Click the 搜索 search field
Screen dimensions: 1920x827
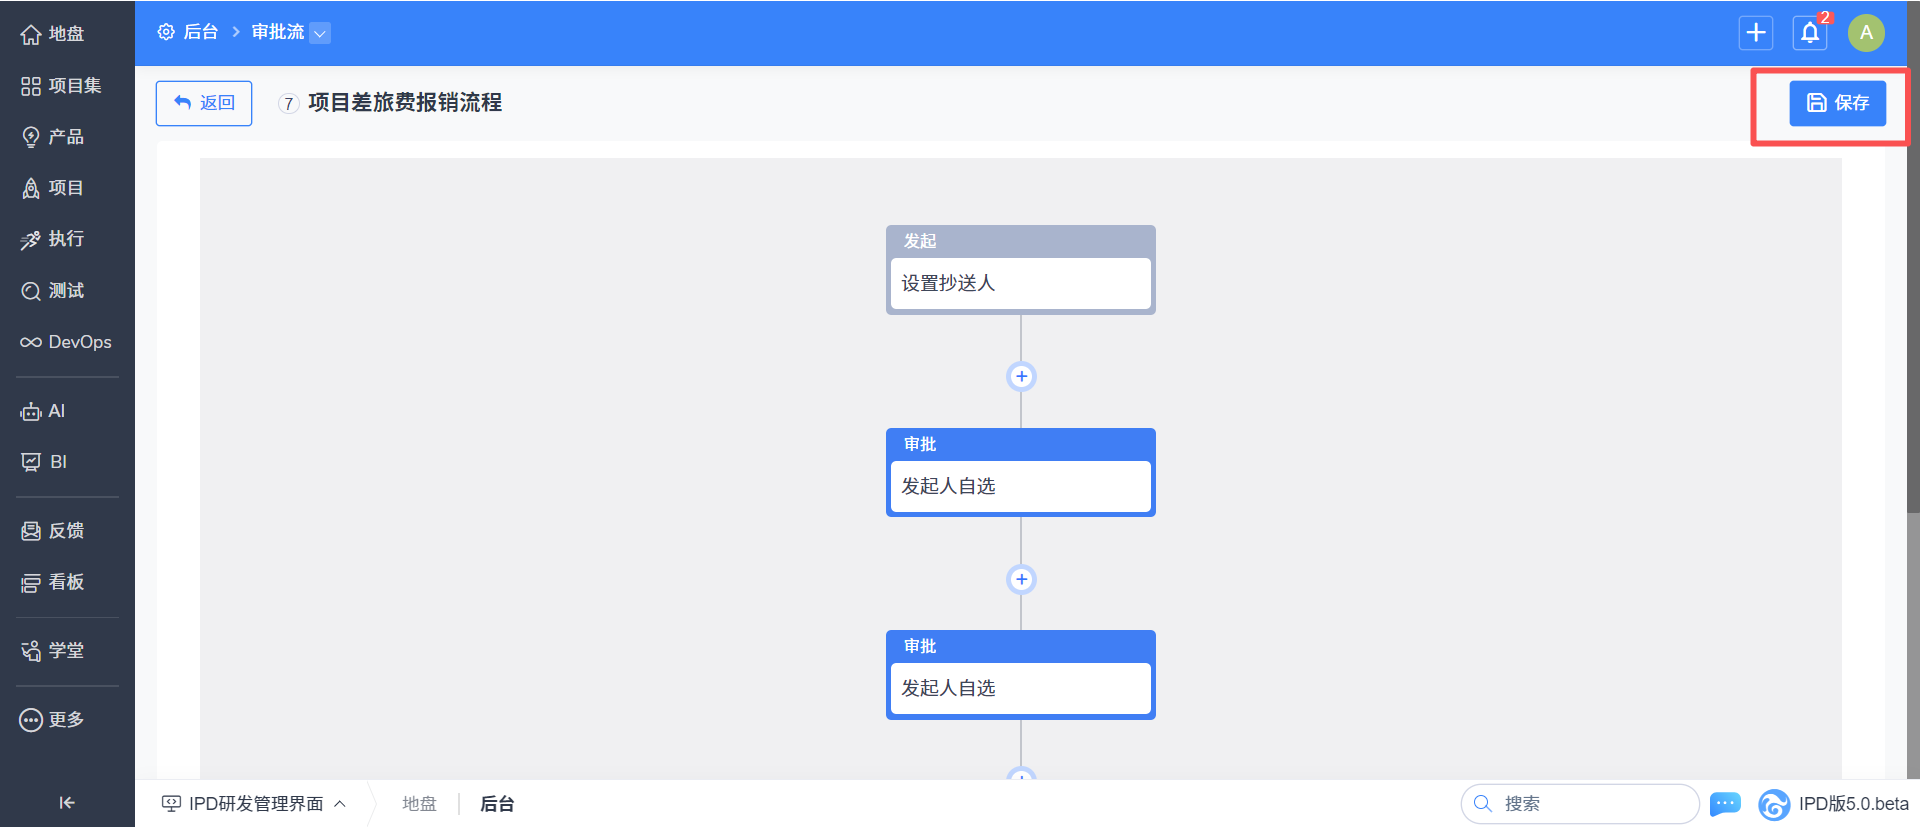[1590, 804]
